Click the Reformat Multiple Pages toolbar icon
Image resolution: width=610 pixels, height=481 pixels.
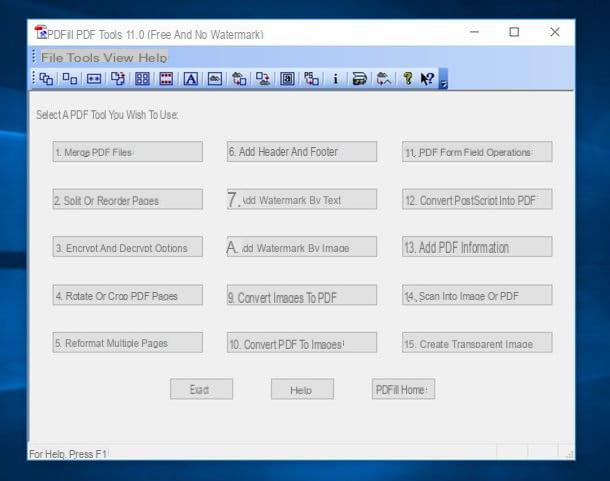[x=142, y=79]
